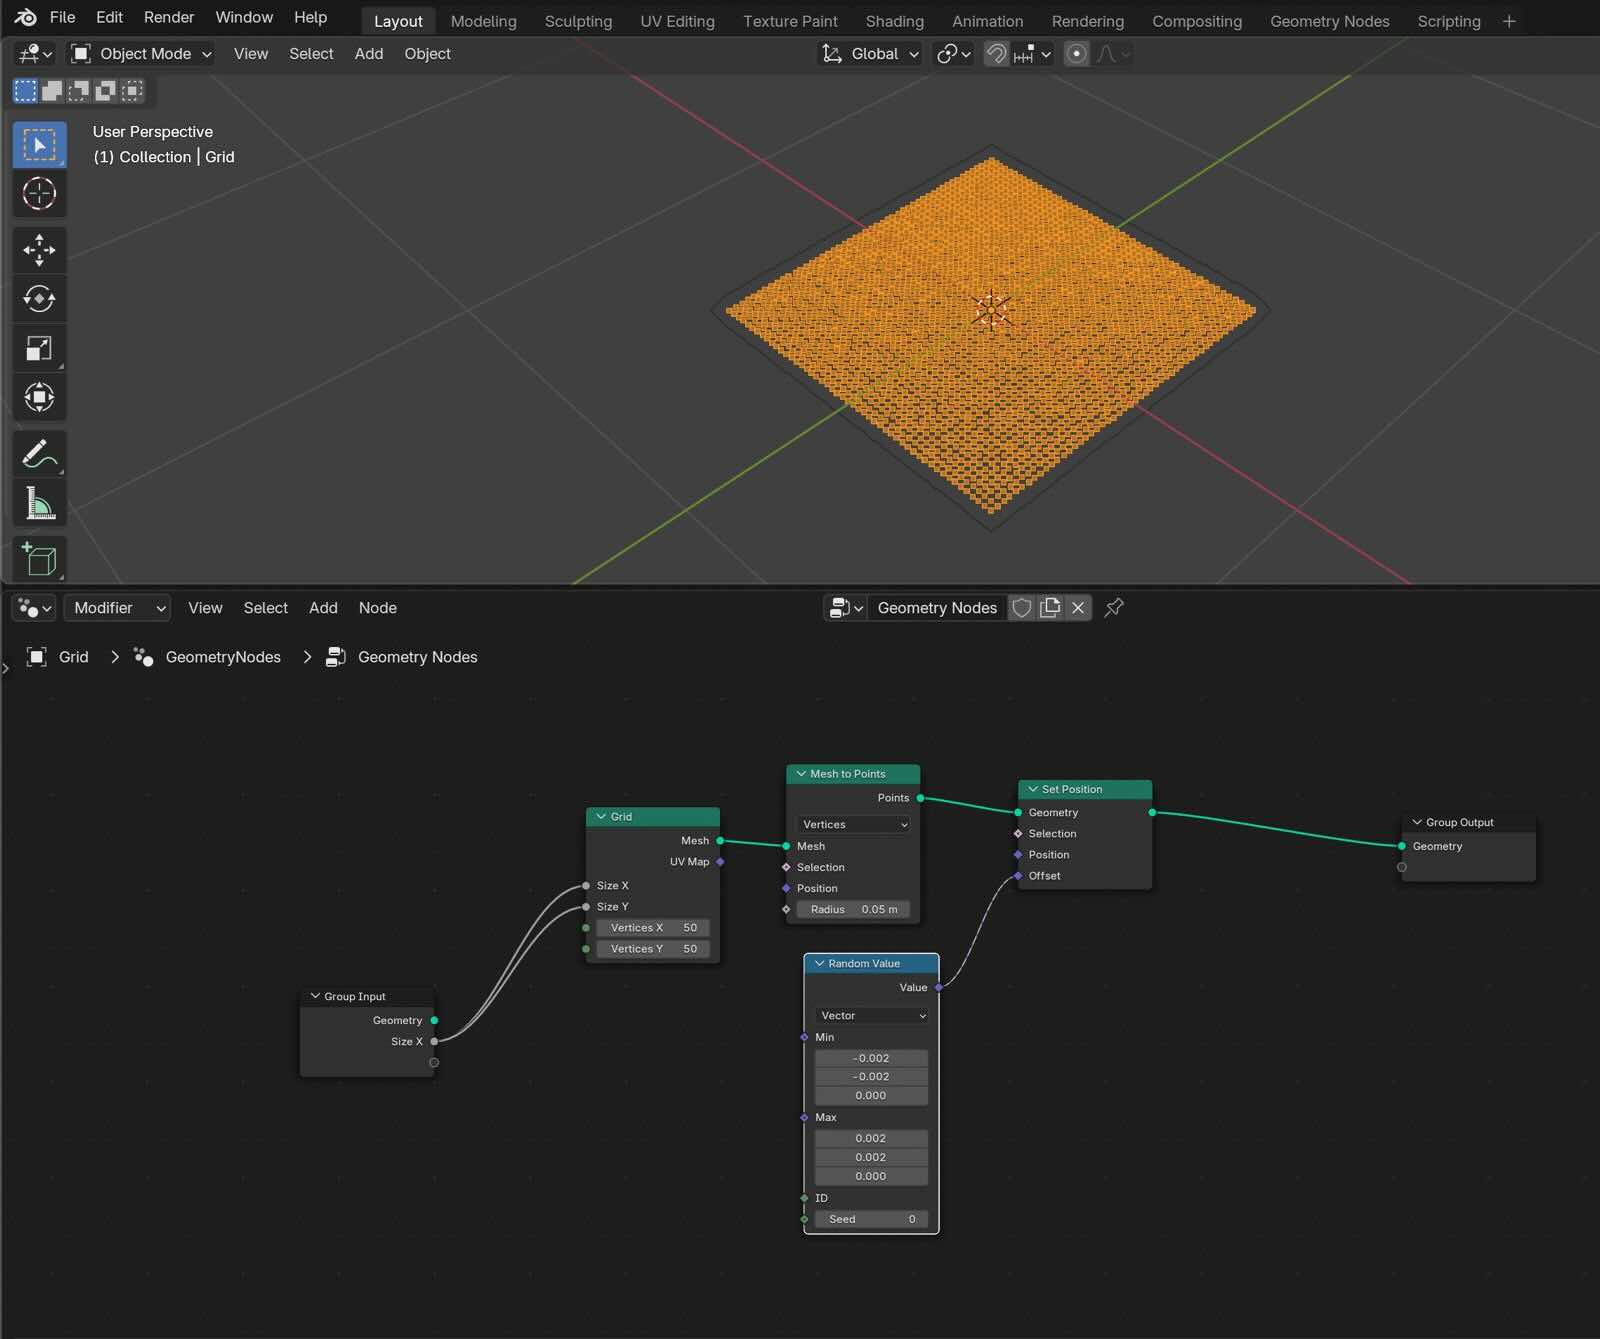Viewport: 1600px width, 1339px height.
Task: Select the Add Cube tool
Action: [39, 559]
